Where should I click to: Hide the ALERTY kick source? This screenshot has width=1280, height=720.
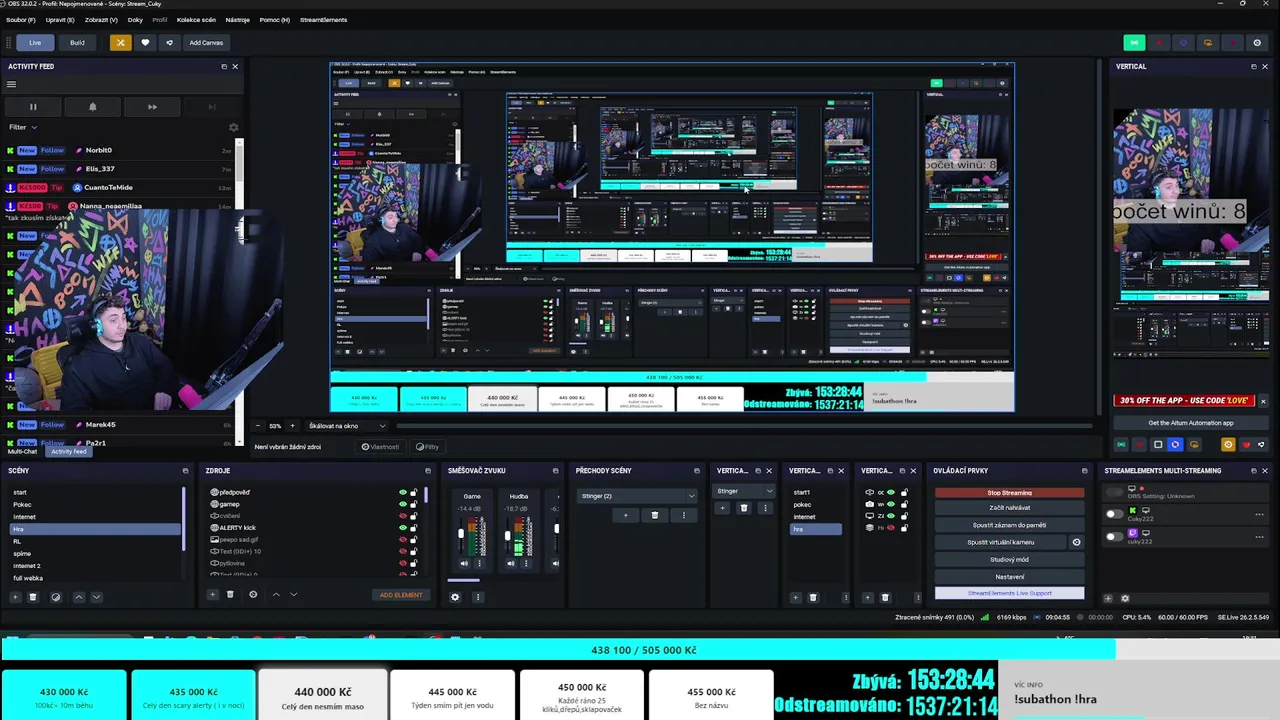(x=403, y=528)
